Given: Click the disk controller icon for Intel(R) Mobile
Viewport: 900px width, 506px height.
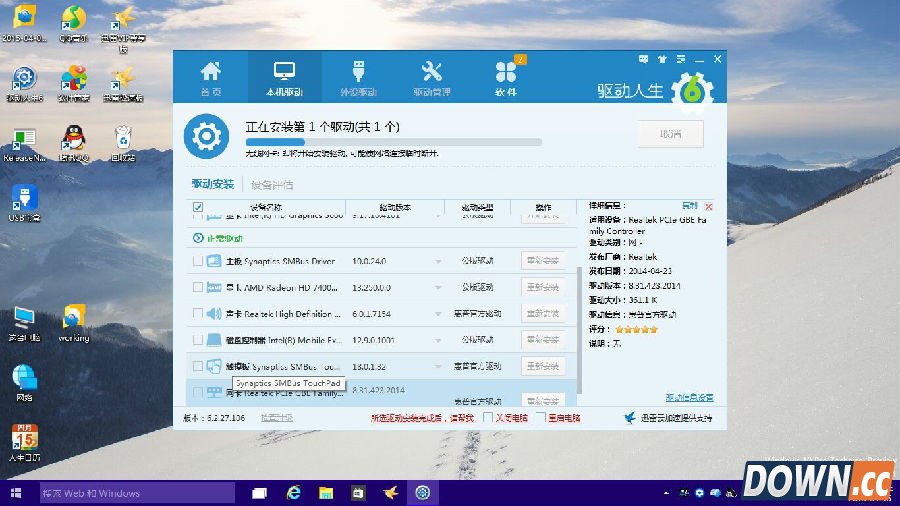Looking at the screenshot, I should click(x=214, y=340).
